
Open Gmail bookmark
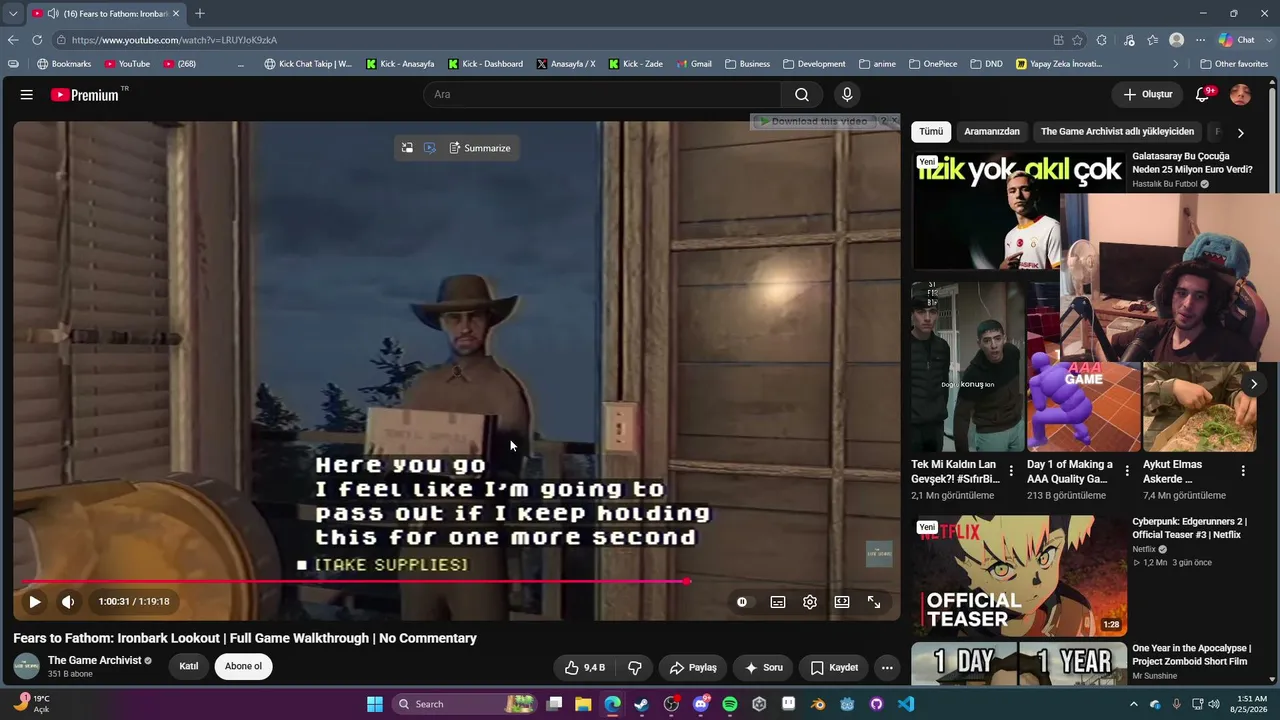tap(694, 64)
